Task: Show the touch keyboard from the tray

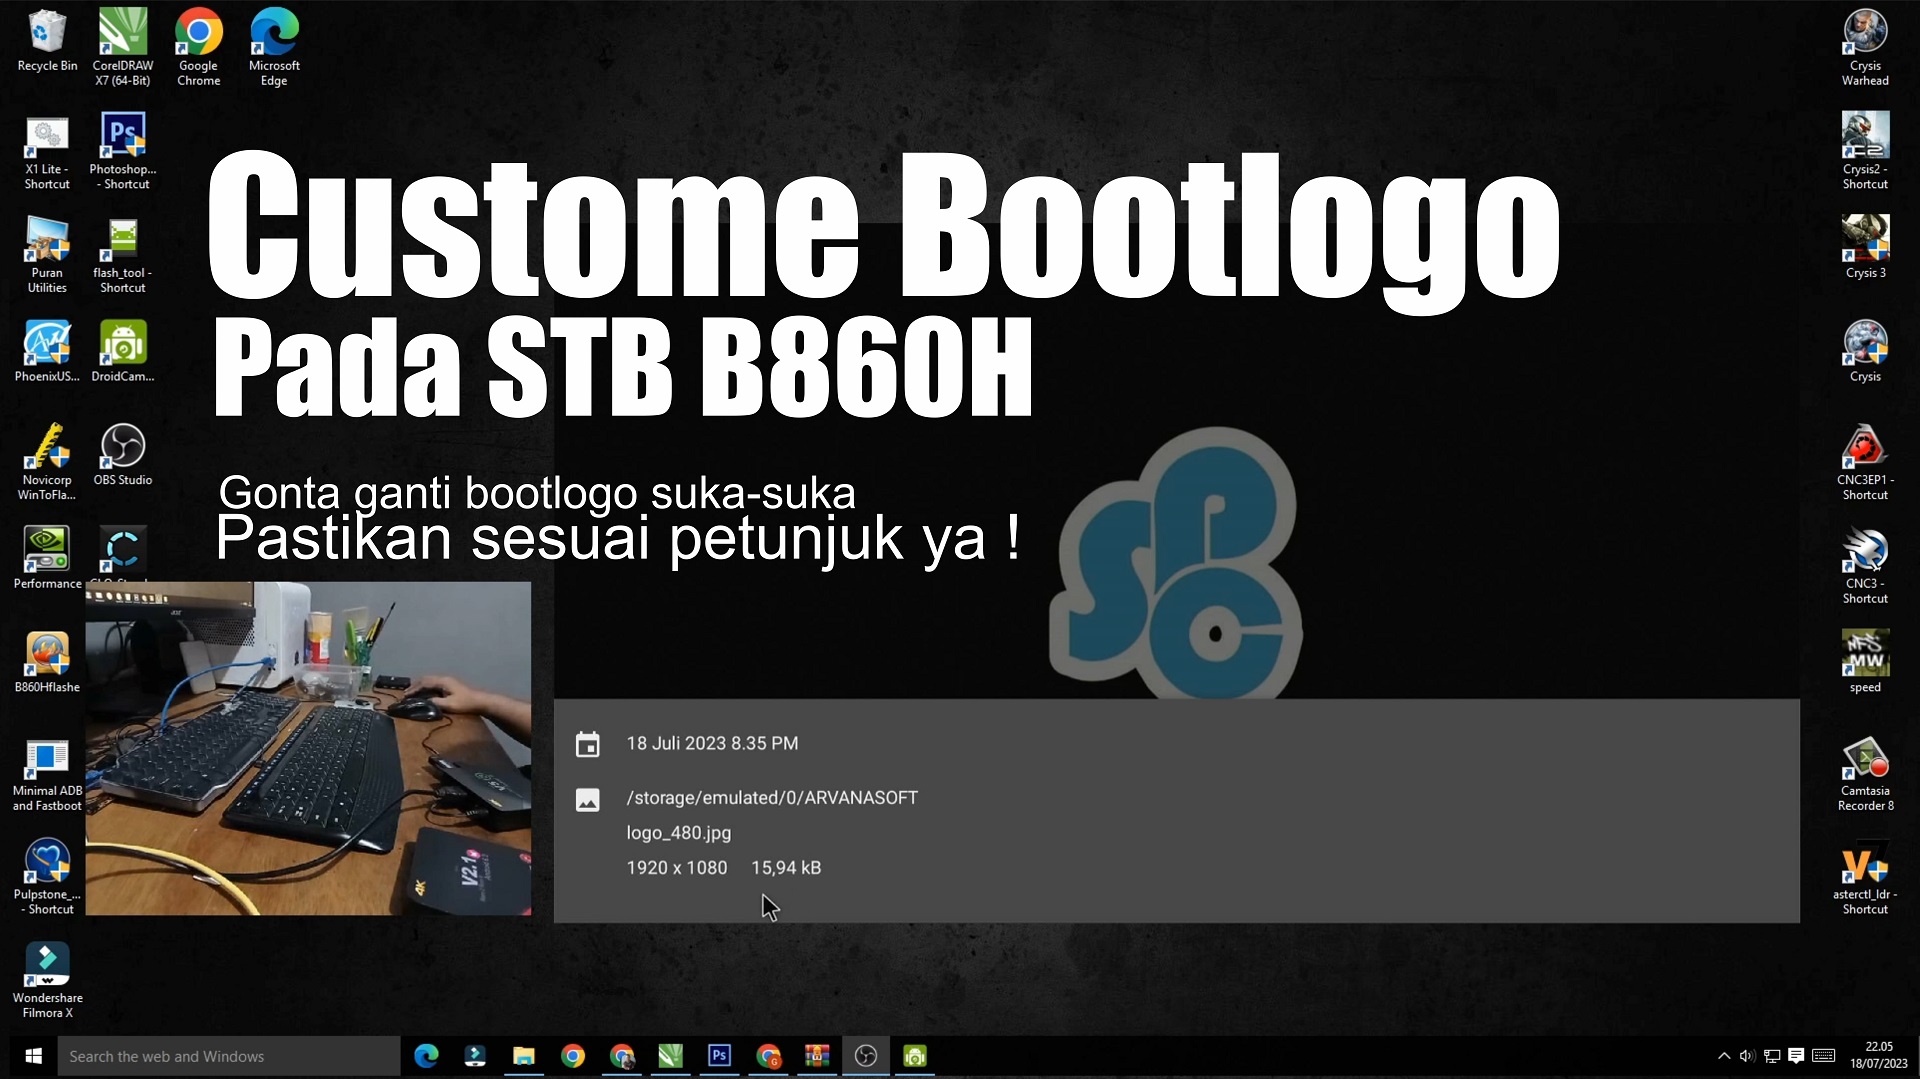Action: tap(1825, 1056)
